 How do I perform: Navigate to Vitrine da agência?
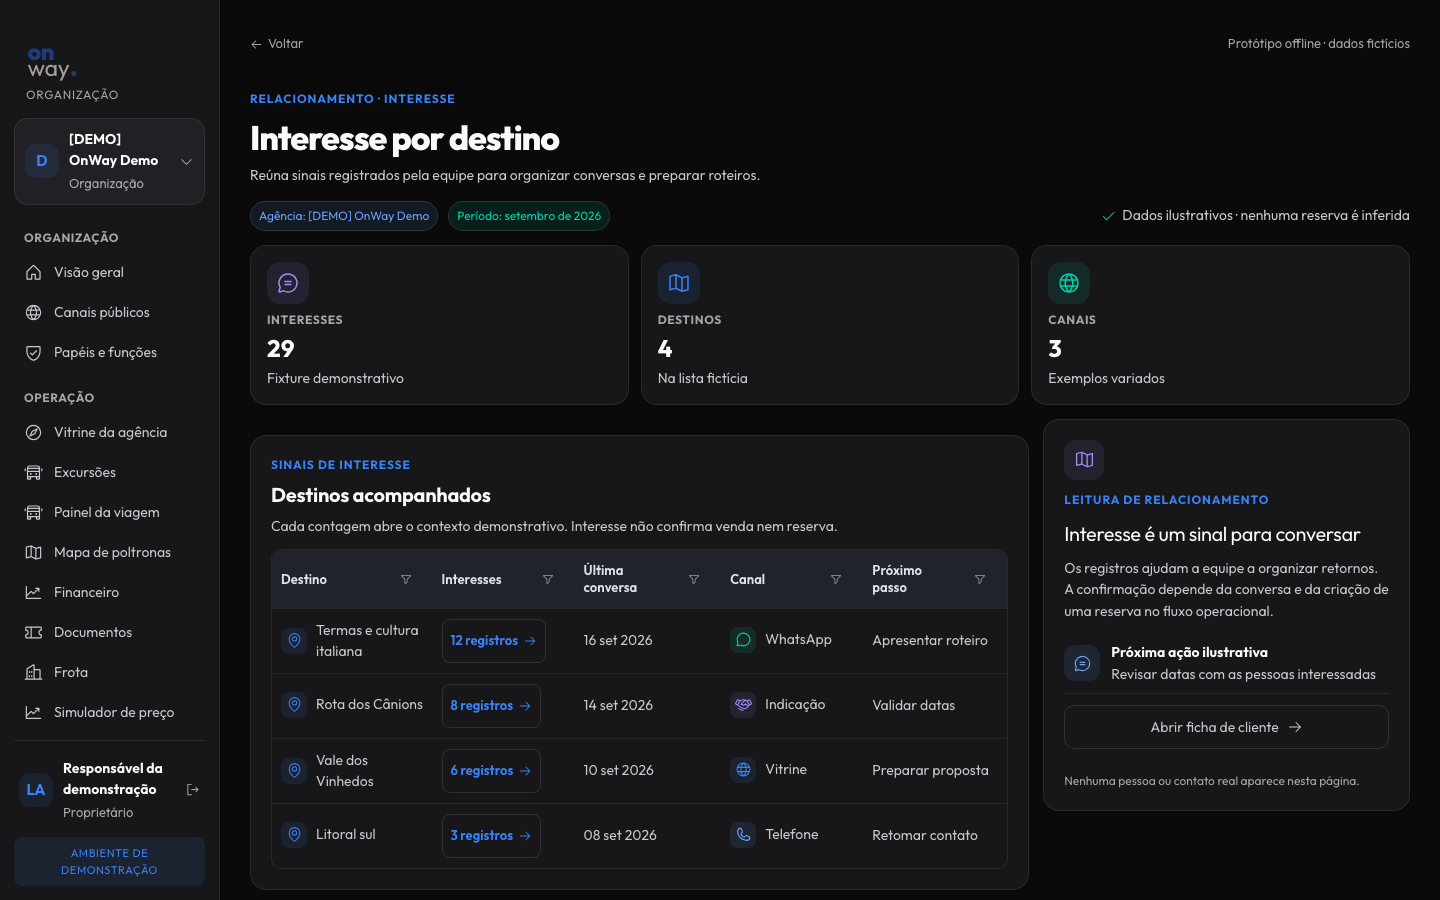pyautogui.click(x=109, y=432)
